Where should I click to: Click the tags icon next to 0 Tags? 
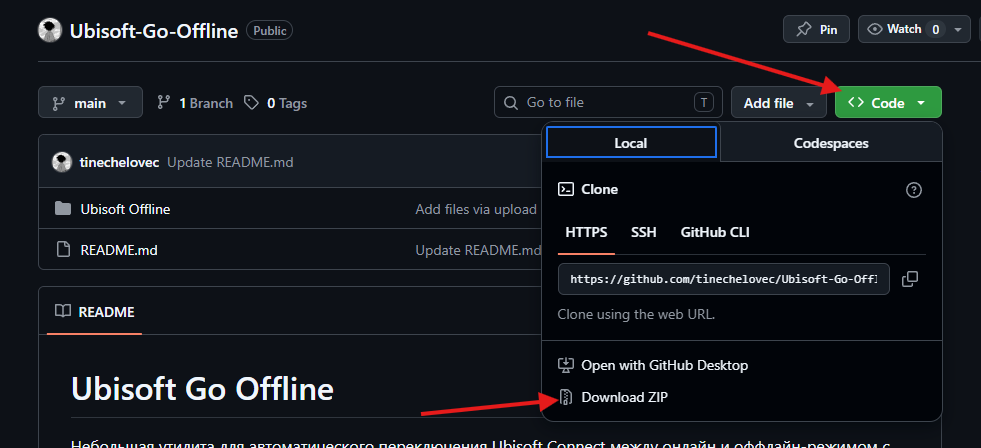252,103
